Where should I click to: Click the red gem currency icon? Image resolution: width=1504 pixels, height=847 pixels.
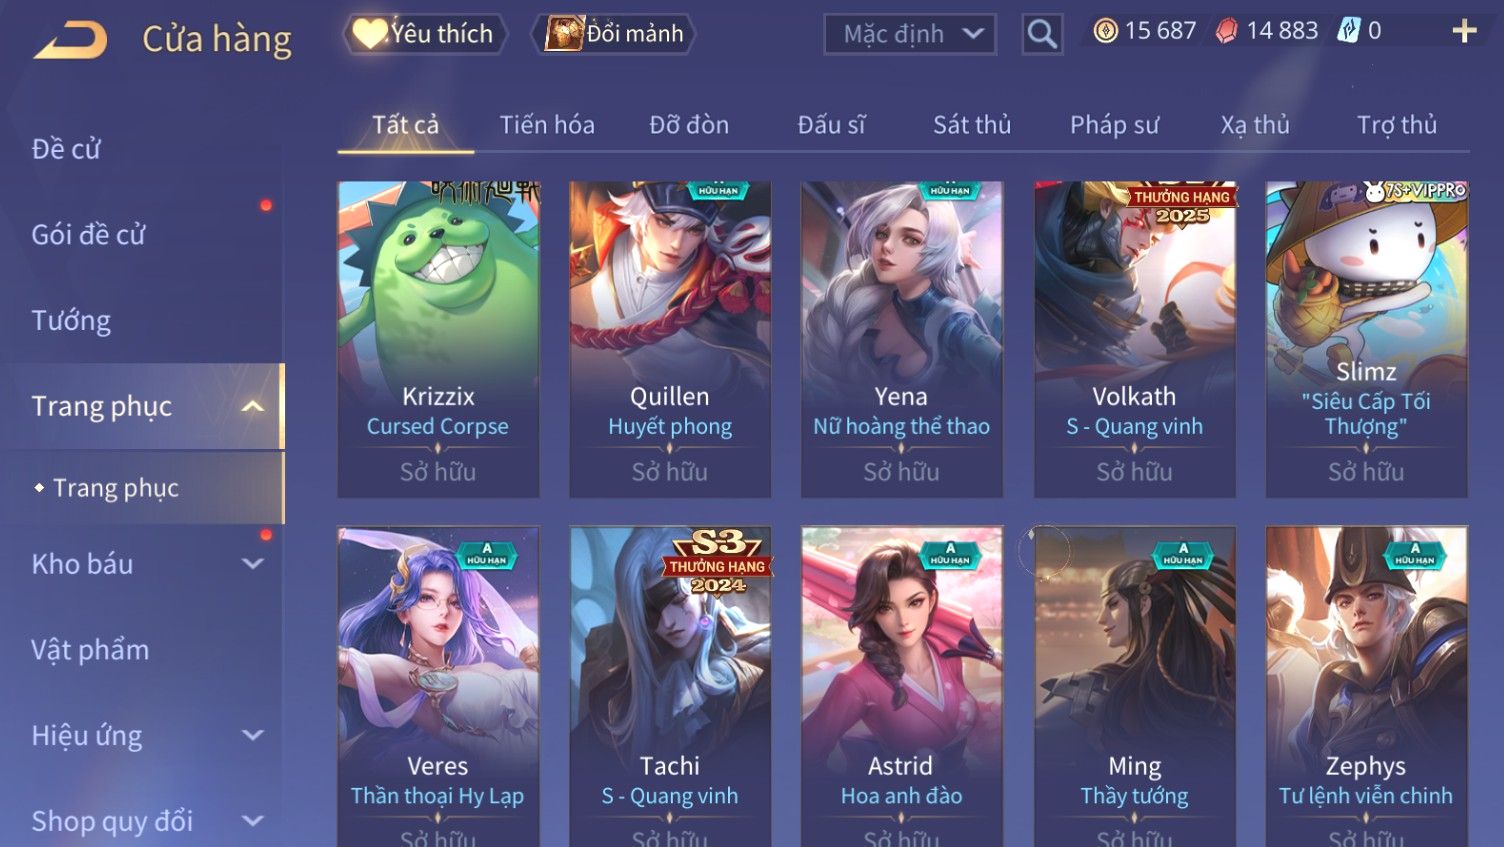[x=1226, y=31]
